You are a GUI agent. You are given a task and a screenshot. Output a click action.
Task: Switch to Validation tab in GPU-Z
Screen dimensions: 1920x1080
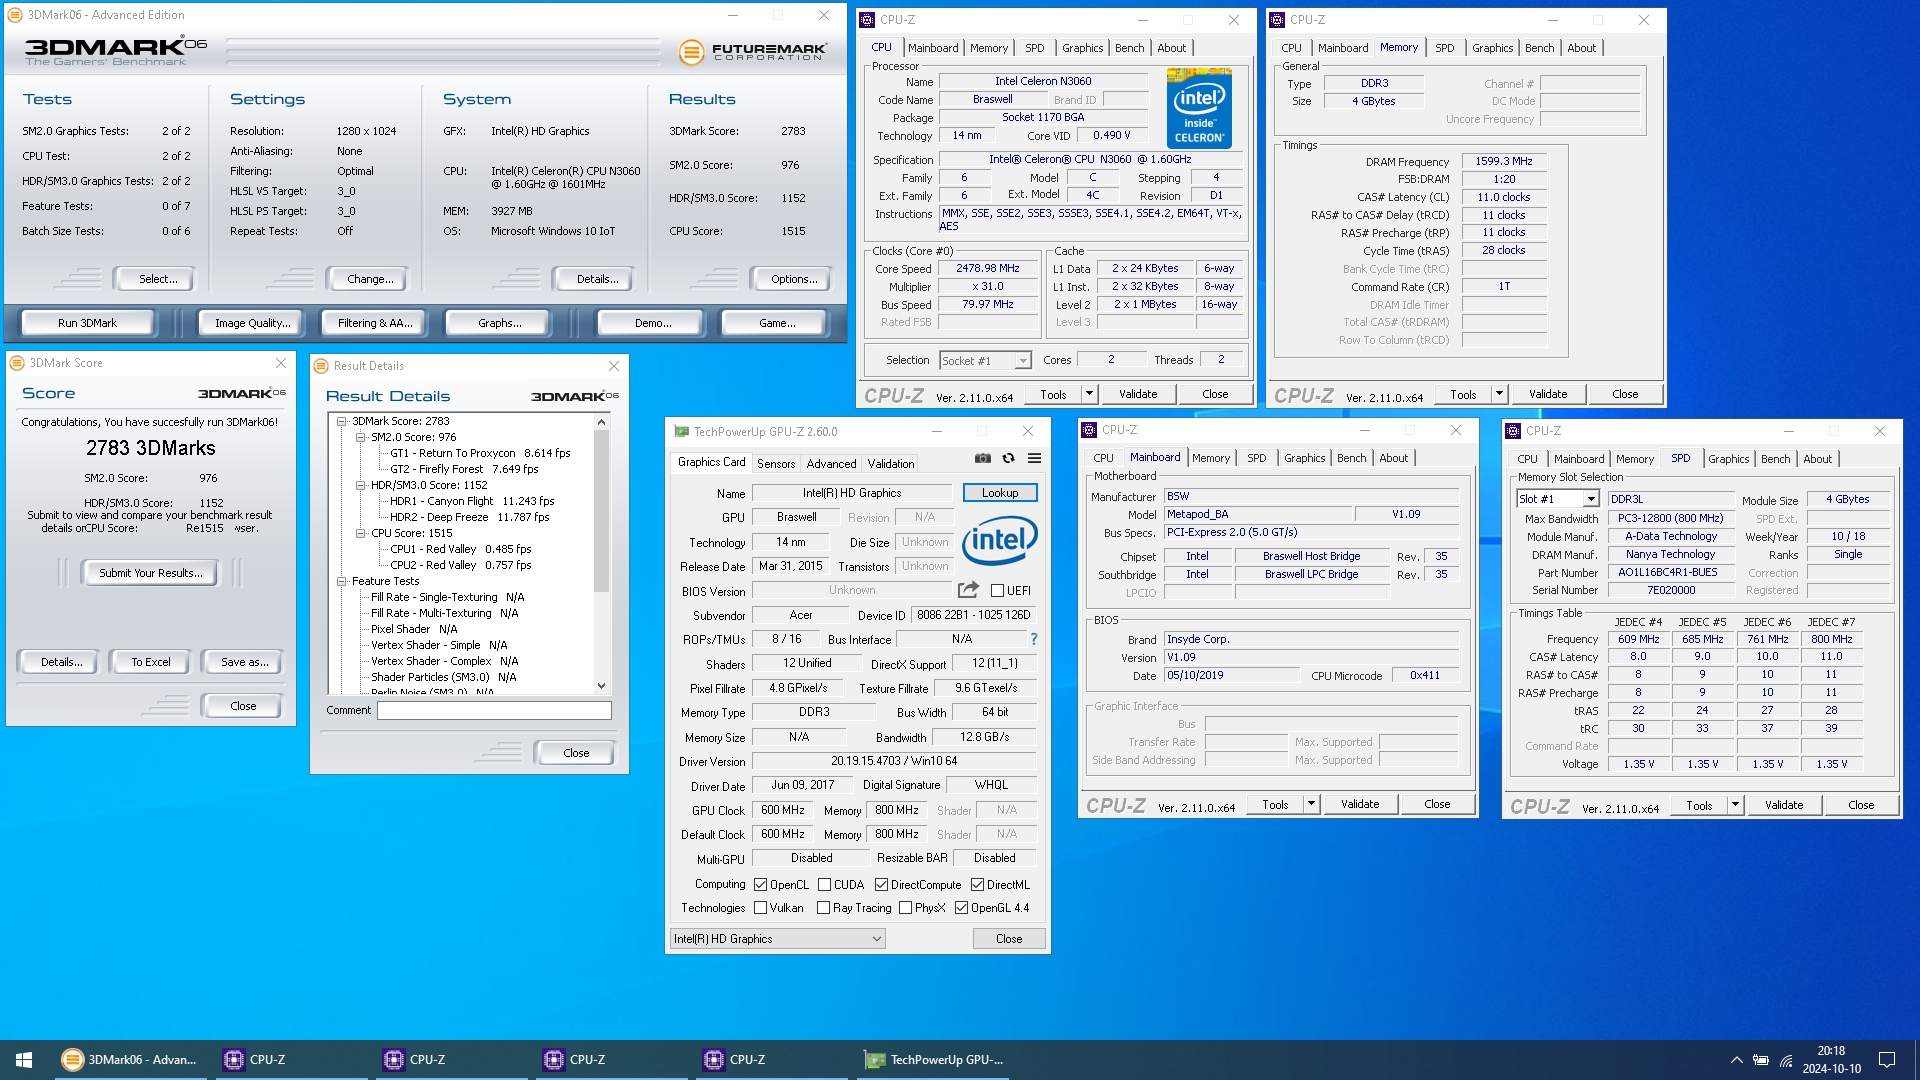(x=890, y=464)
